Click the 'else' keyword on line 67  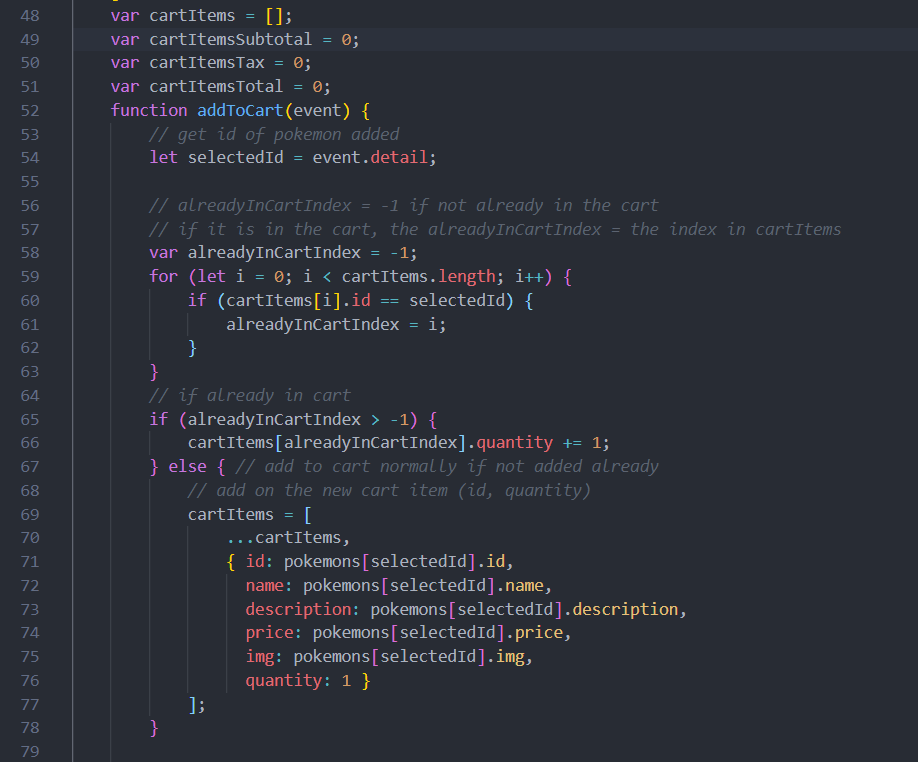187,466
